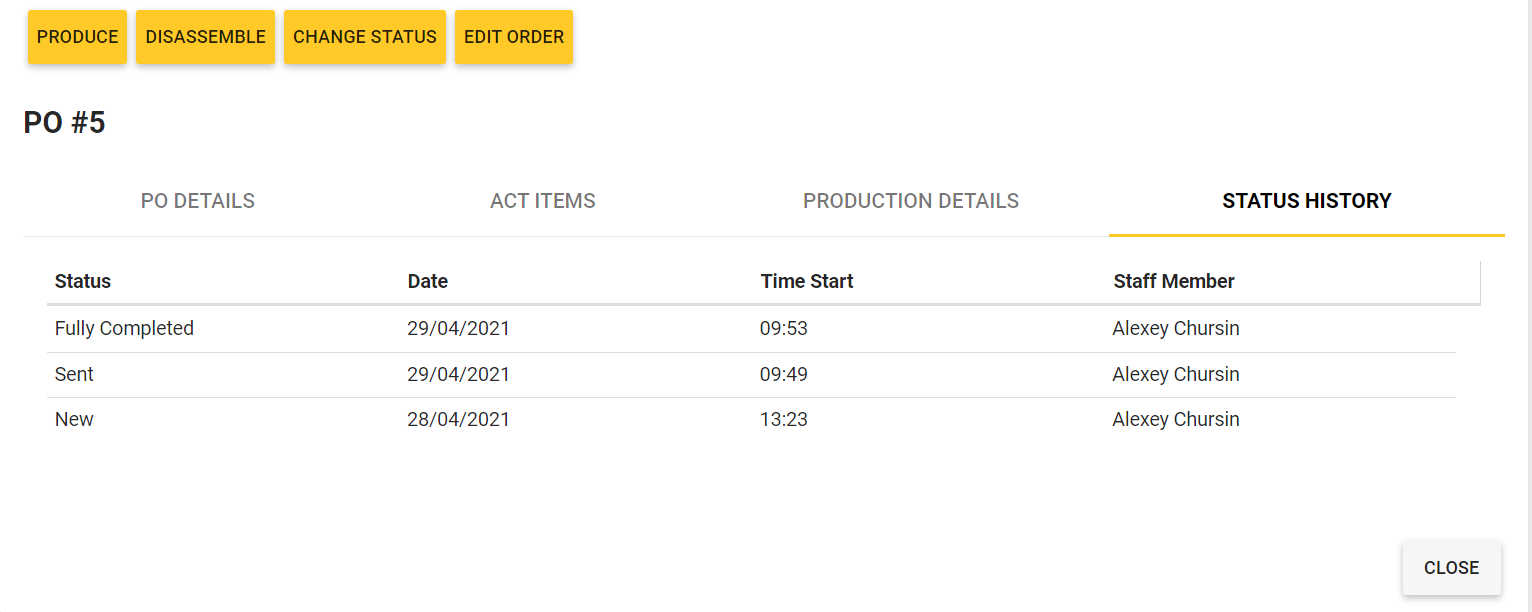Click the Staff Member column header

1174,281
